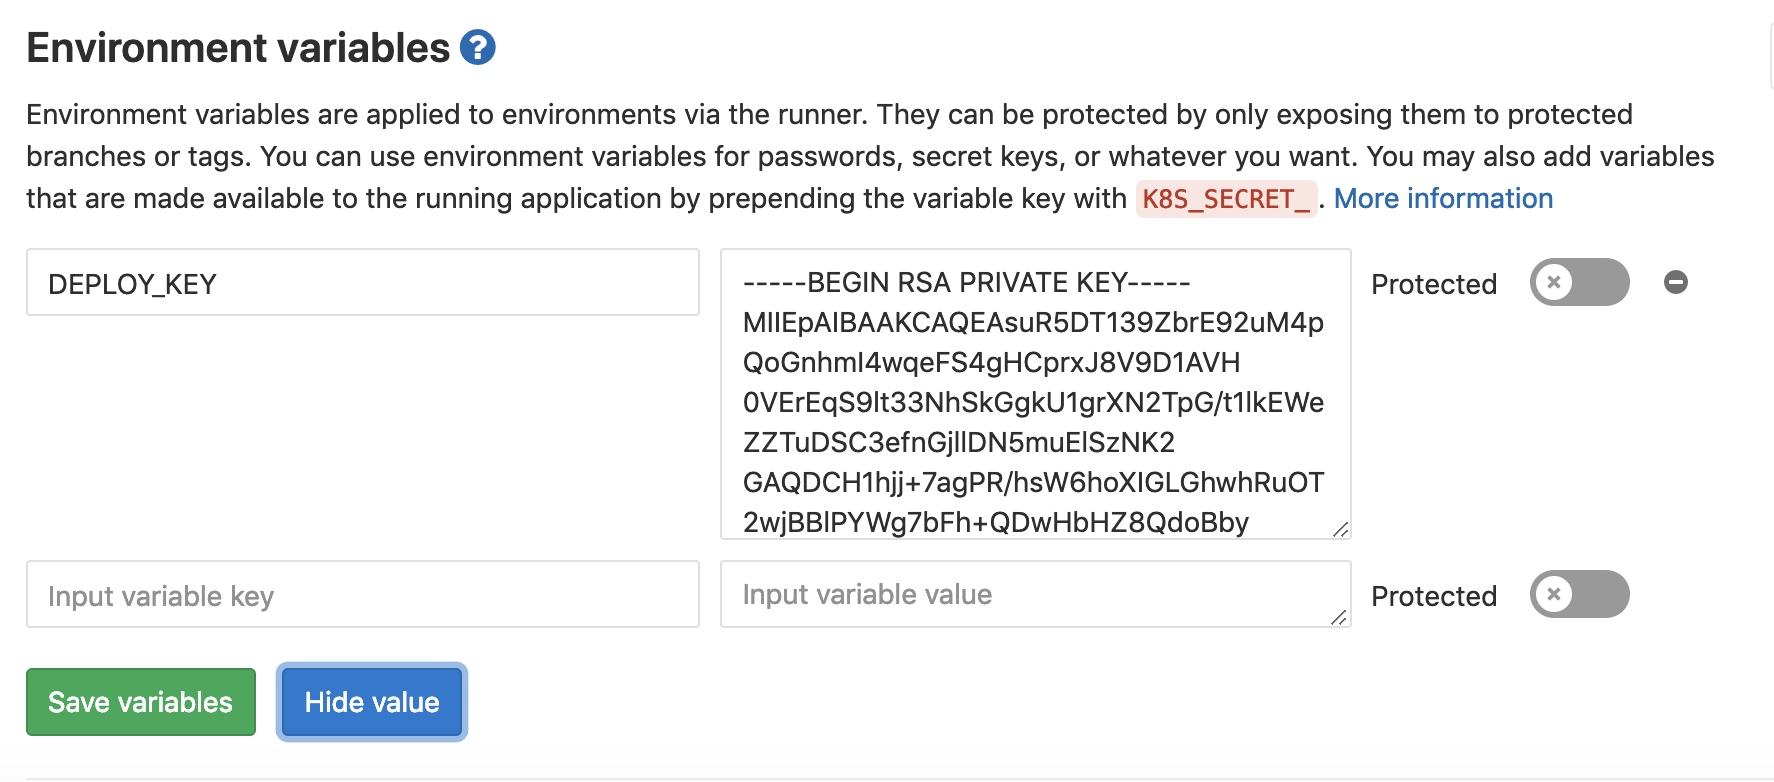Click the empty value textarea resize handle

[1339, 617]
